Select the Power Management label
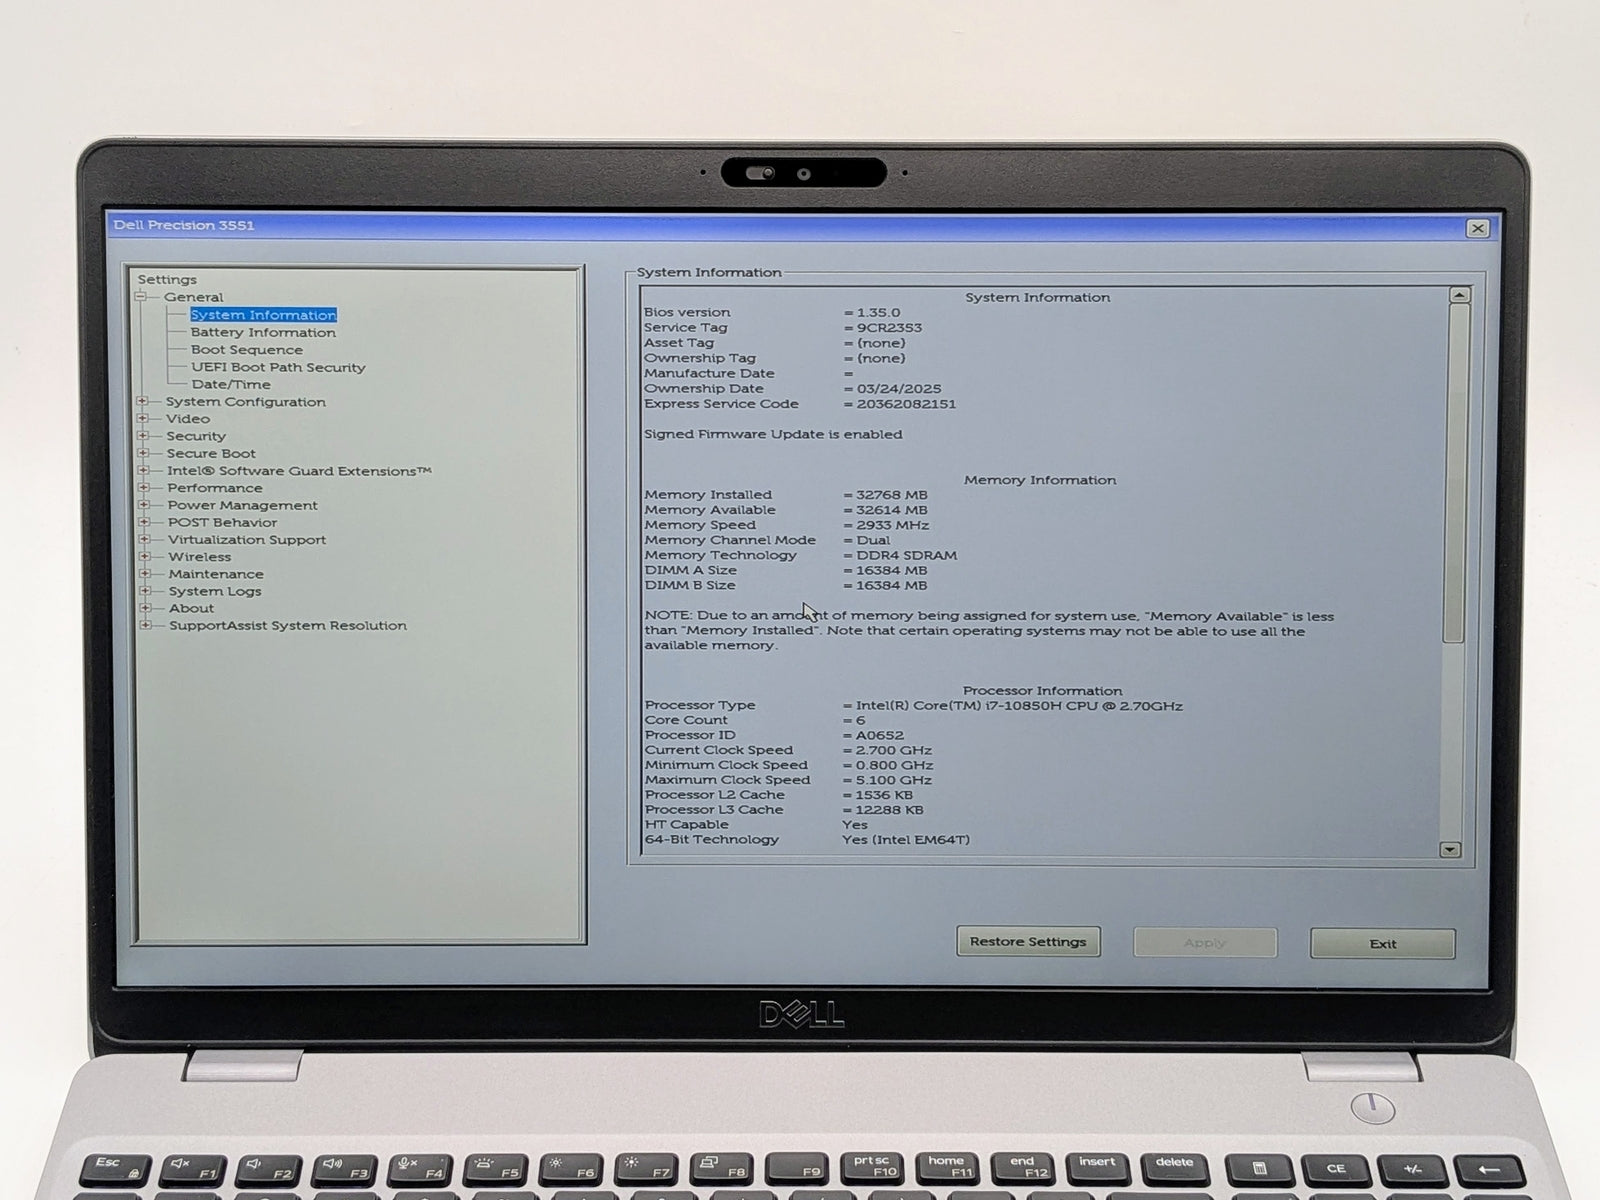1600x1200 pixels. point(243,505)
